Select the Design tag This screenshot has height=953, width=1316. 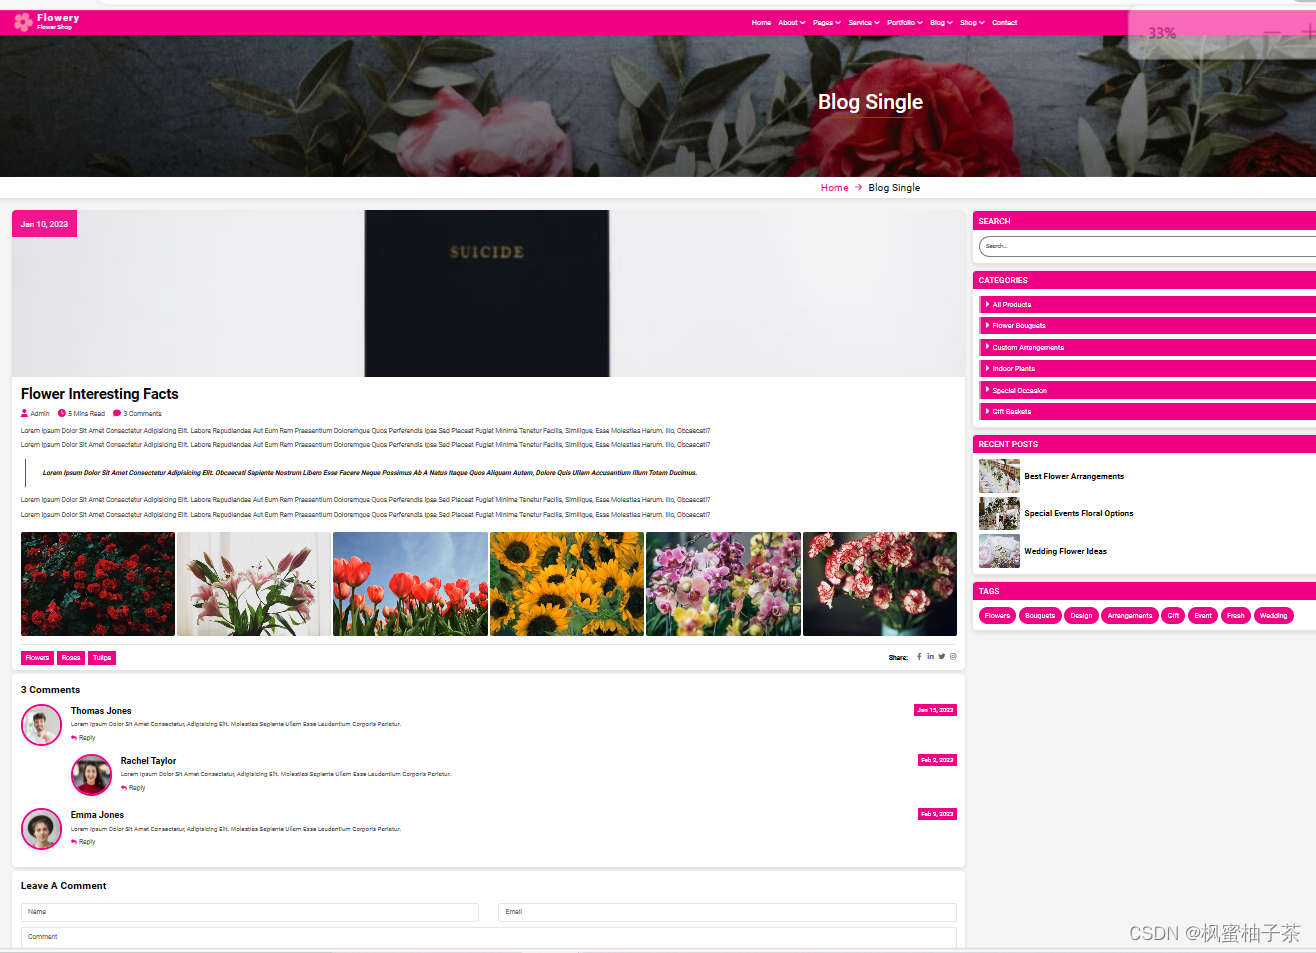tap(1081, 616)
